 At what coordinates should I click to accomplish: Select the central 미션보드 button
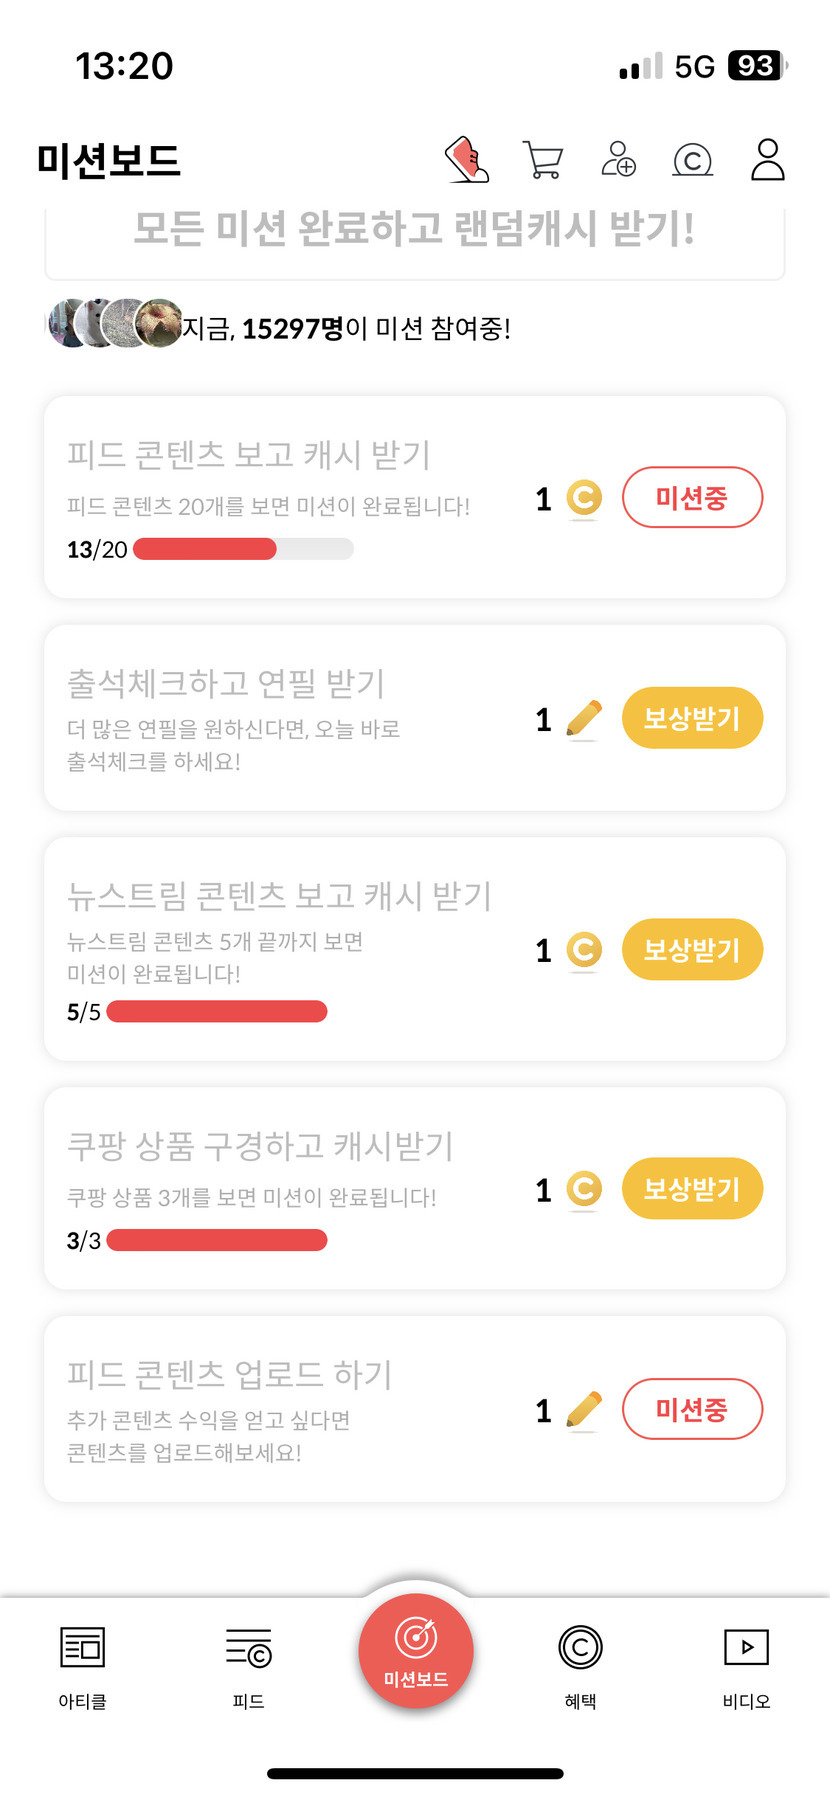[415, 1652]
